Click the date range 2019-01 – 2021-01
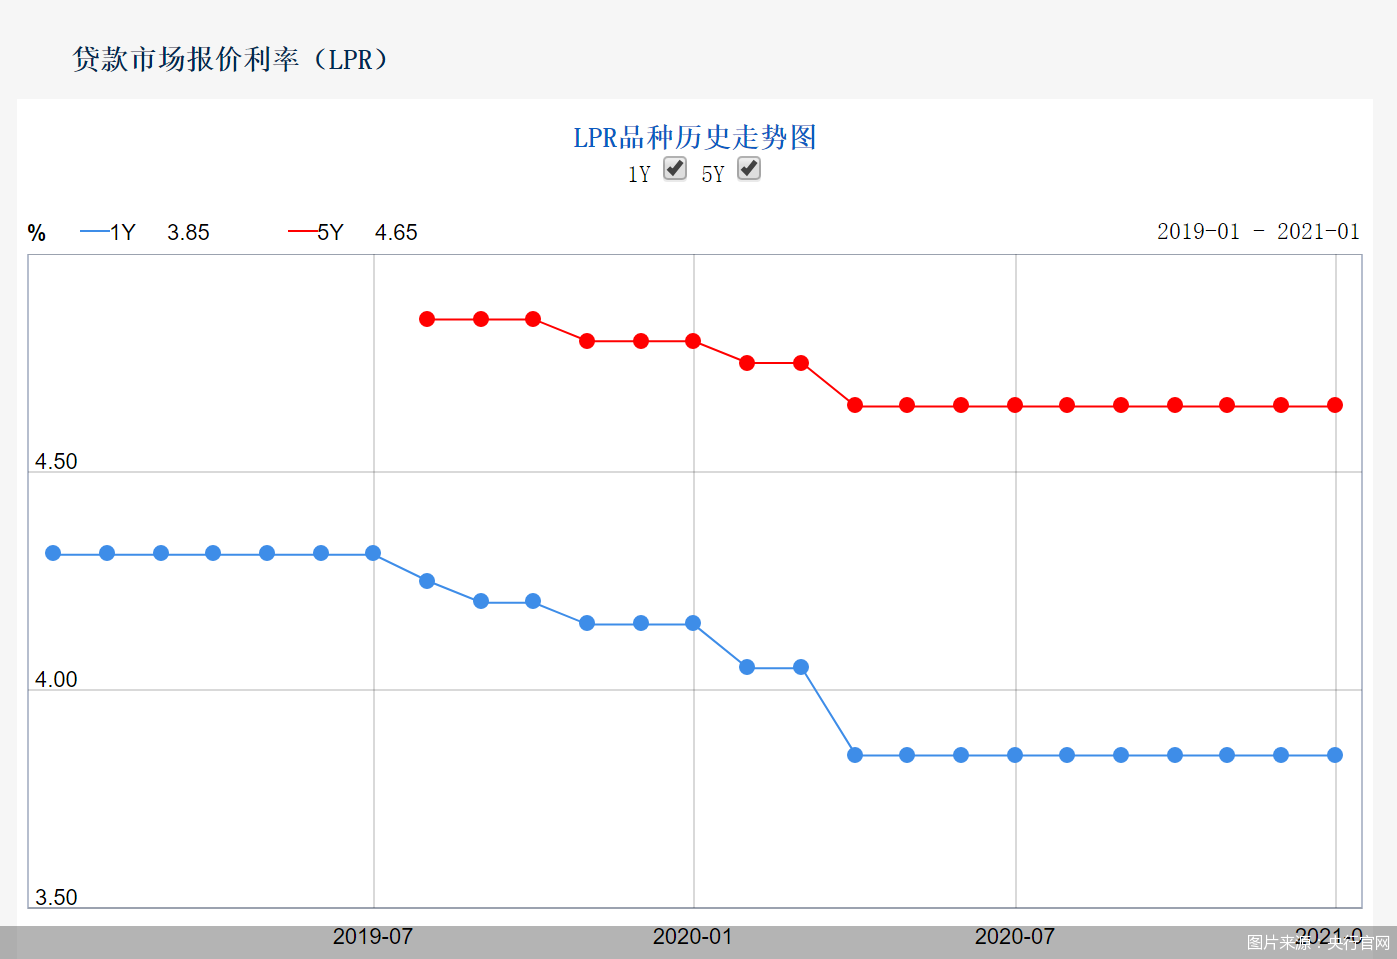1397x959 pixels. point(1258,232)
